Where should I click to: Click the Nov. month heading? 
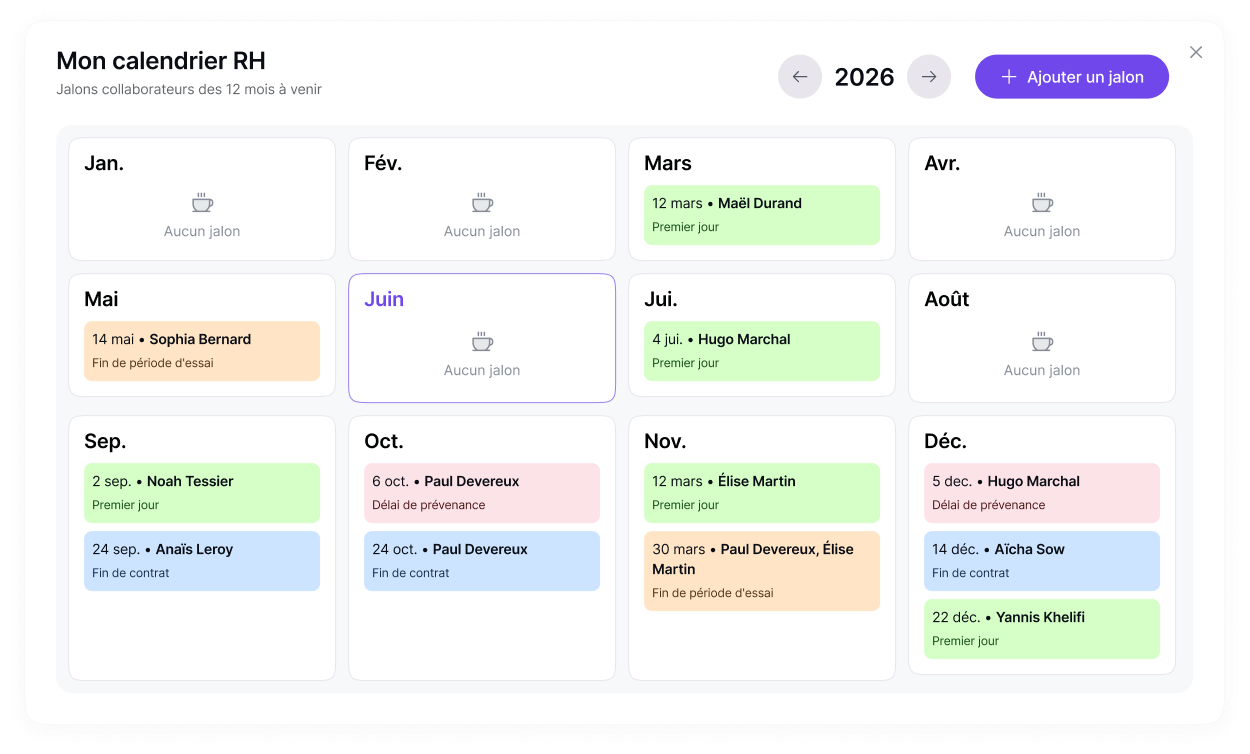click(x=665, y=441)
